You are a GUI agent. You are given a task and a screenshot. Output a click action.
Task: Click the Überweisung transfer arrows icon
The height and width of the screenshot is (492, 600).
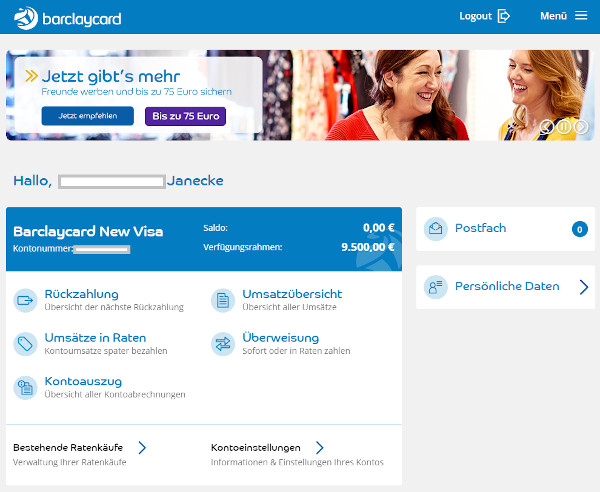tap(223, 344)
